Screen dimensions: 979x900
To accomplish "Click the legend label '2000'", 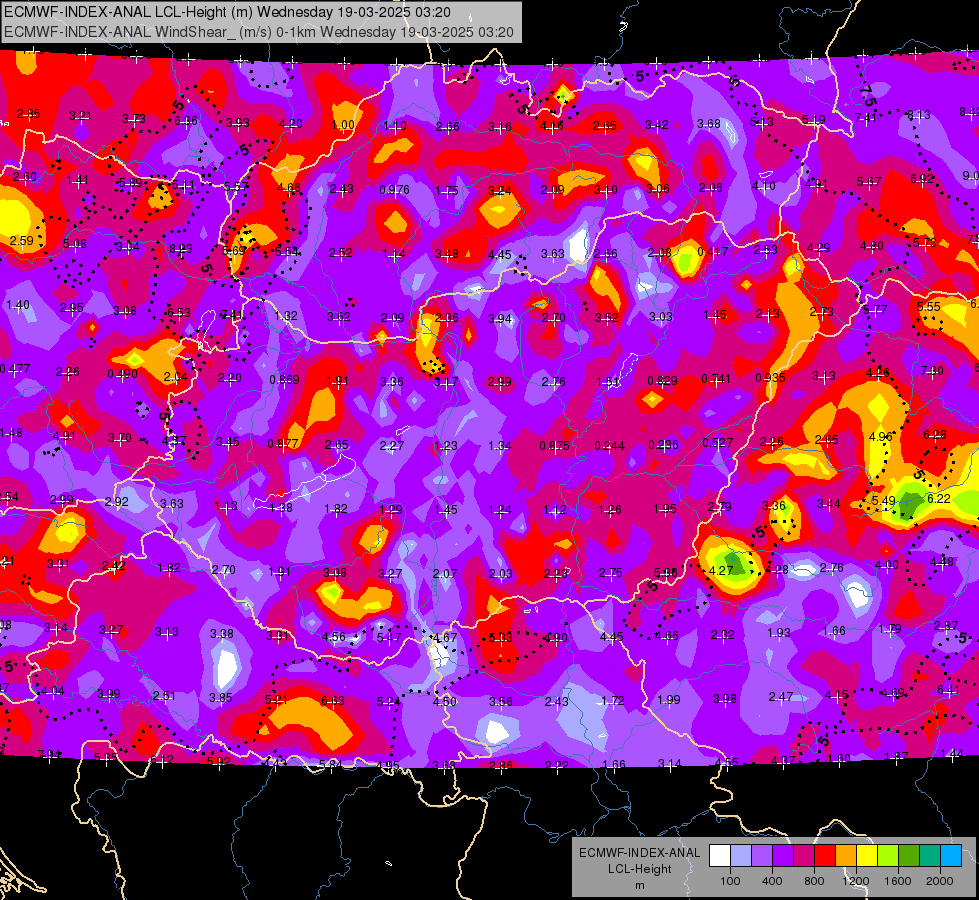I will pyautogui.click(x=940, y=881).
